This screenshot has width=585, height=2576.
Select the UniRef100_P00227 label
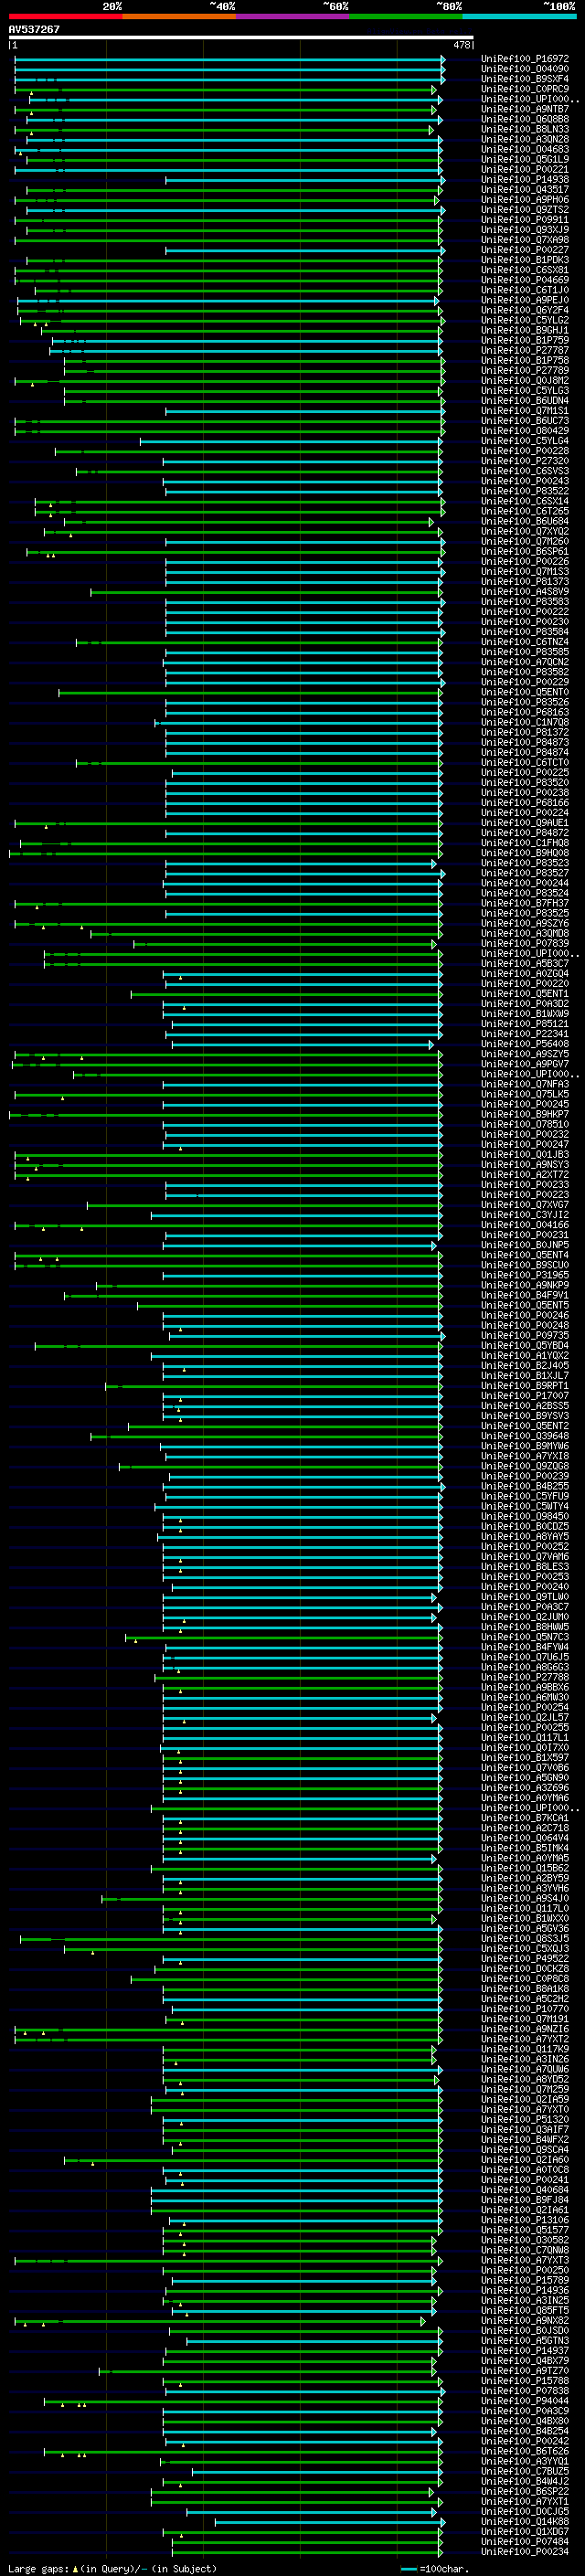pos(525,250)
